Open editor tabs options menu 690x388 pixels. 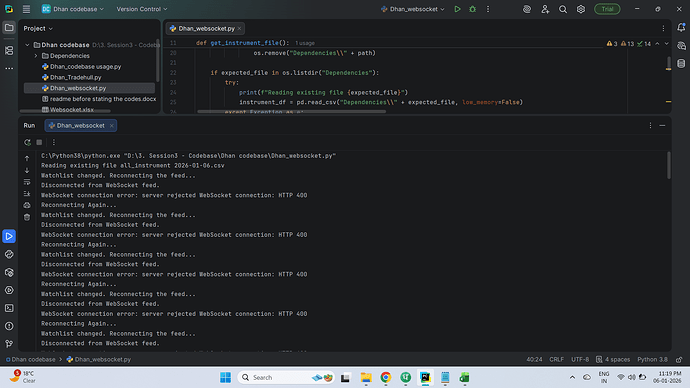[x=663, y=28]
